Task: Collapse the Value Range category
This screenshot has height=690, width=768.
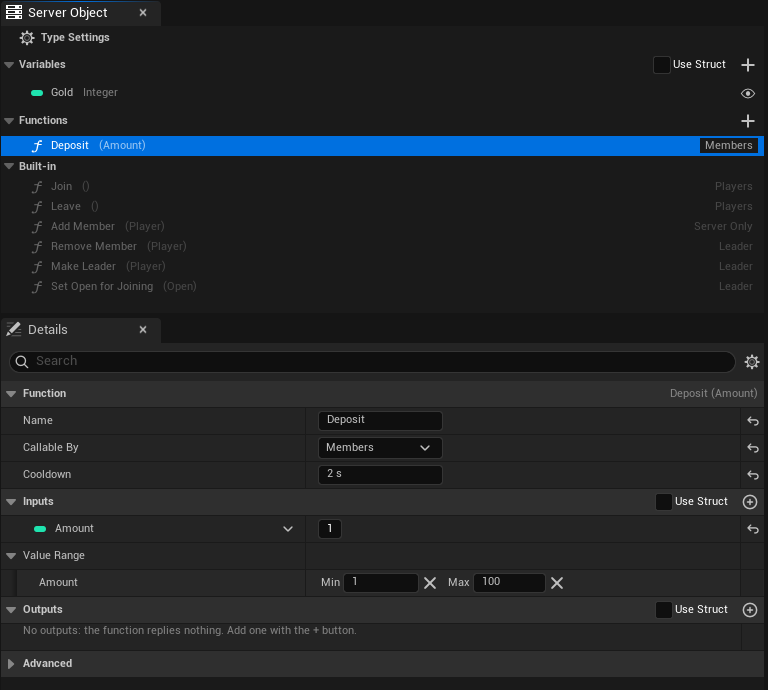Action: pos(11,556)
